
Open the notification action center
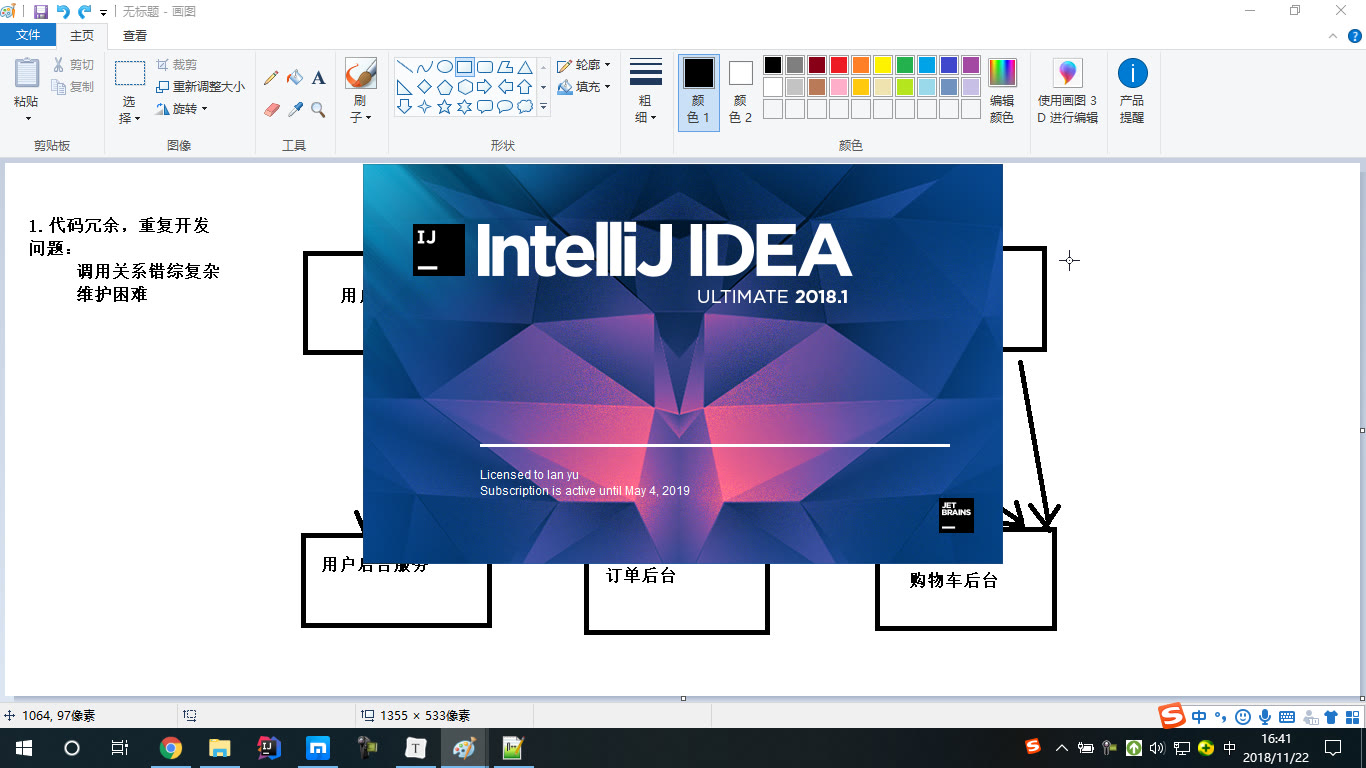(1333, 748)
